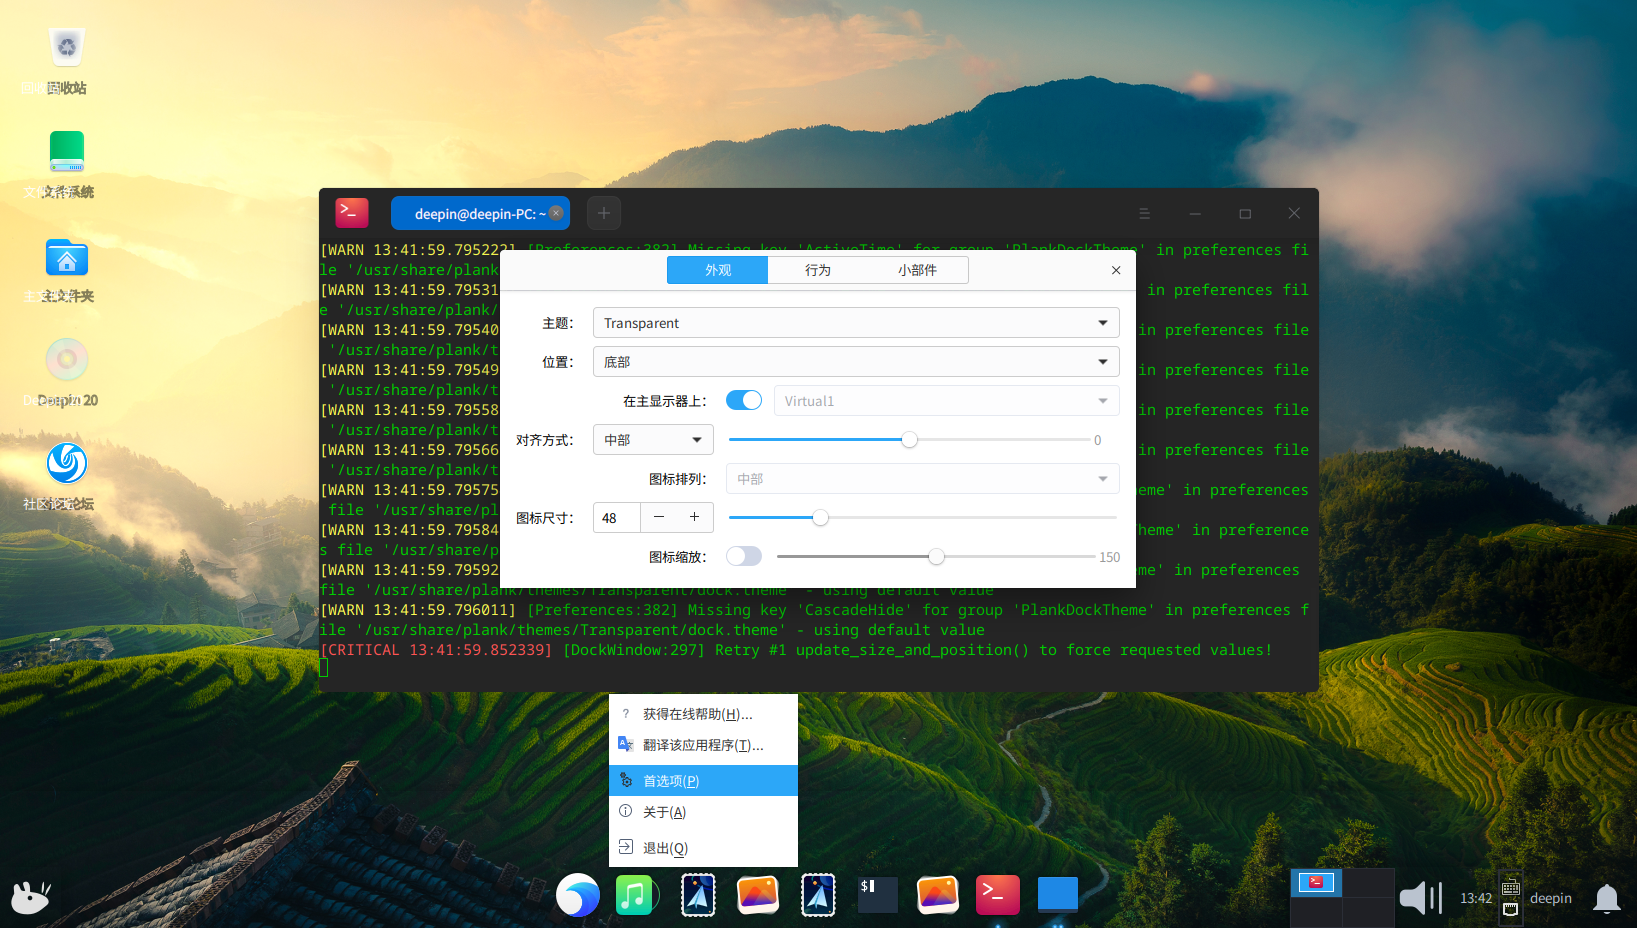Click the red Deepin terminal dock icon
This screenshot has width=1637, height=928.
pyautogui.click(x=998, y=895)
